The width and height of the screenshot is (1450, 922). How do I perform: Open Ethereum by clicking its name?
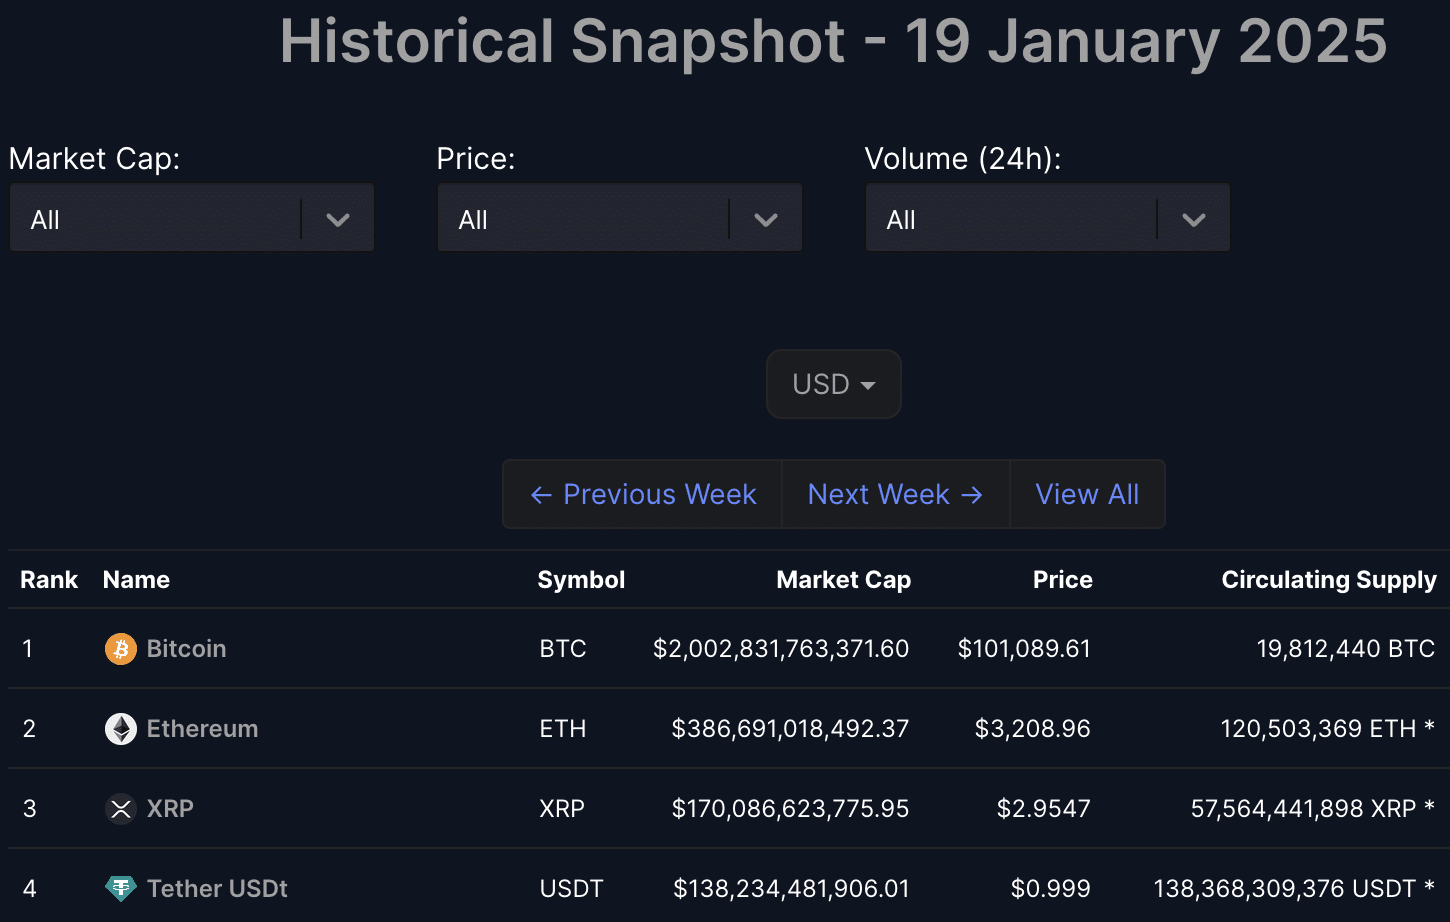(x=202, y=728)
